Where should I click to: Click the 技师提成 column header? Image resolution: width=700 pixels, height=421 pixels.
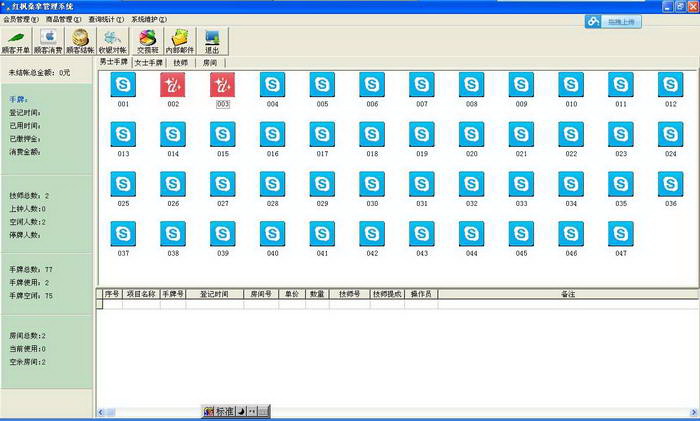(x=387, y=294)
